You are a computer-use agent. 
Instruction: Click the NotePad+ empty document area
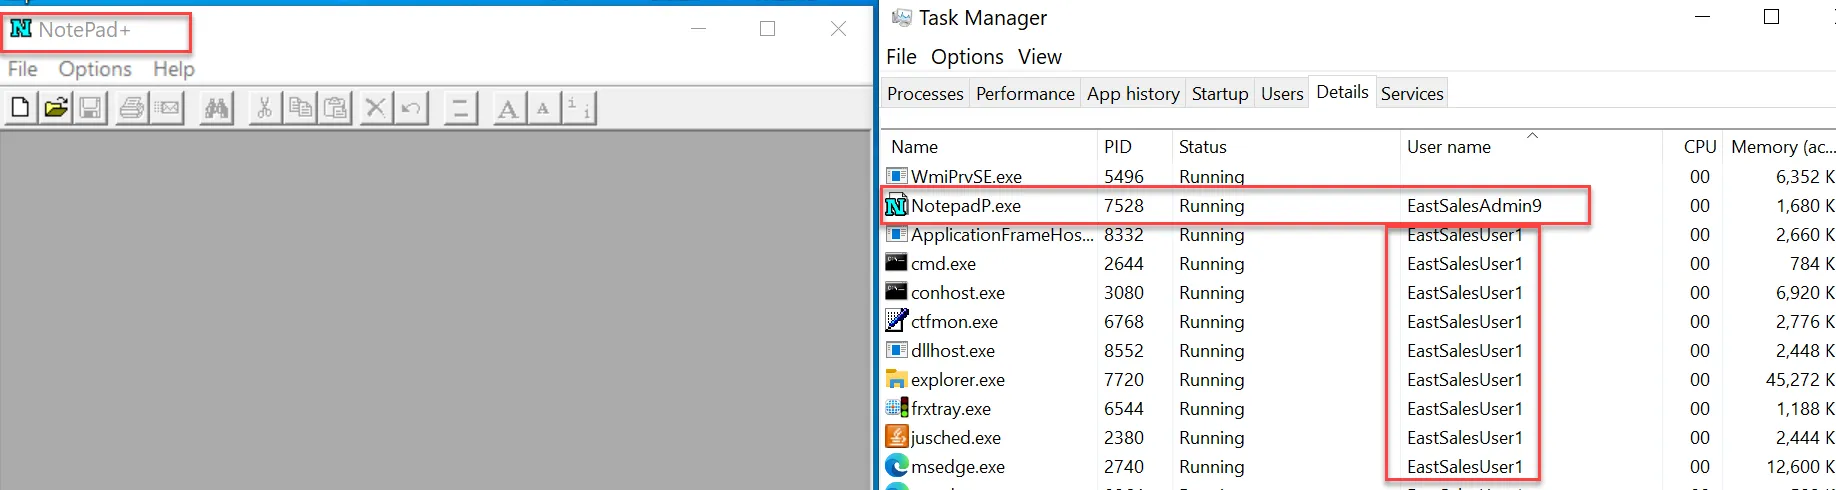[x=436, y=310]
